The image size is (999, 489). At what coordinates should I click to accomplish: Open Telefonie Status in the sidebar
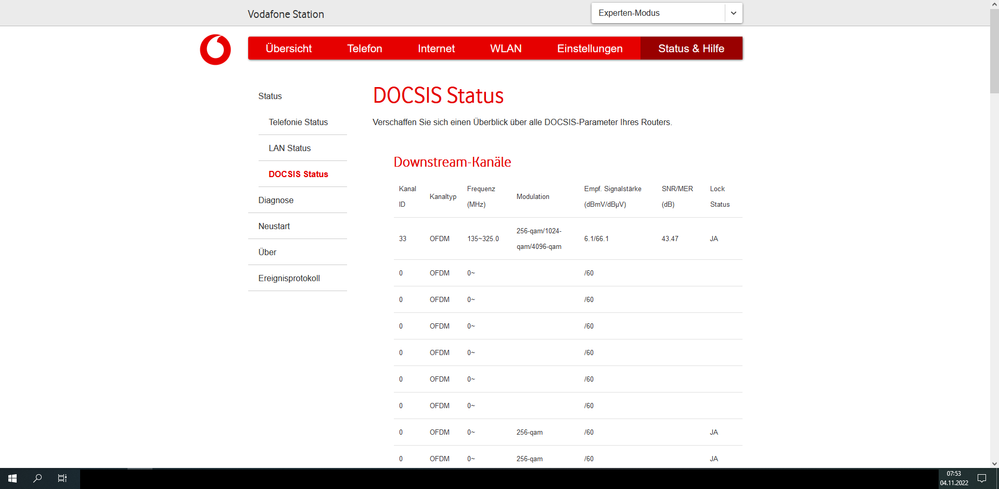[x=298, y=122]
